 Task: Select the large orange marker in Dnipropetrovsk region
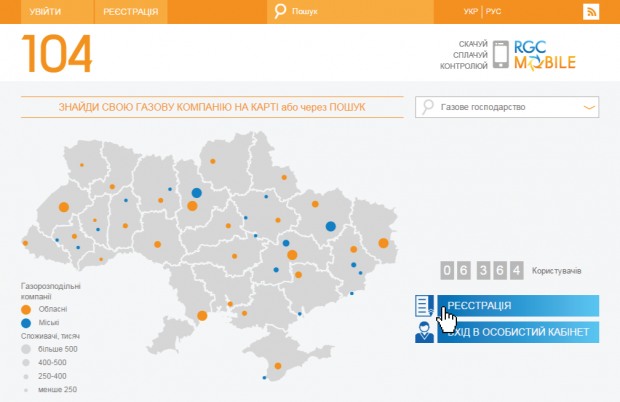point(292,255)
